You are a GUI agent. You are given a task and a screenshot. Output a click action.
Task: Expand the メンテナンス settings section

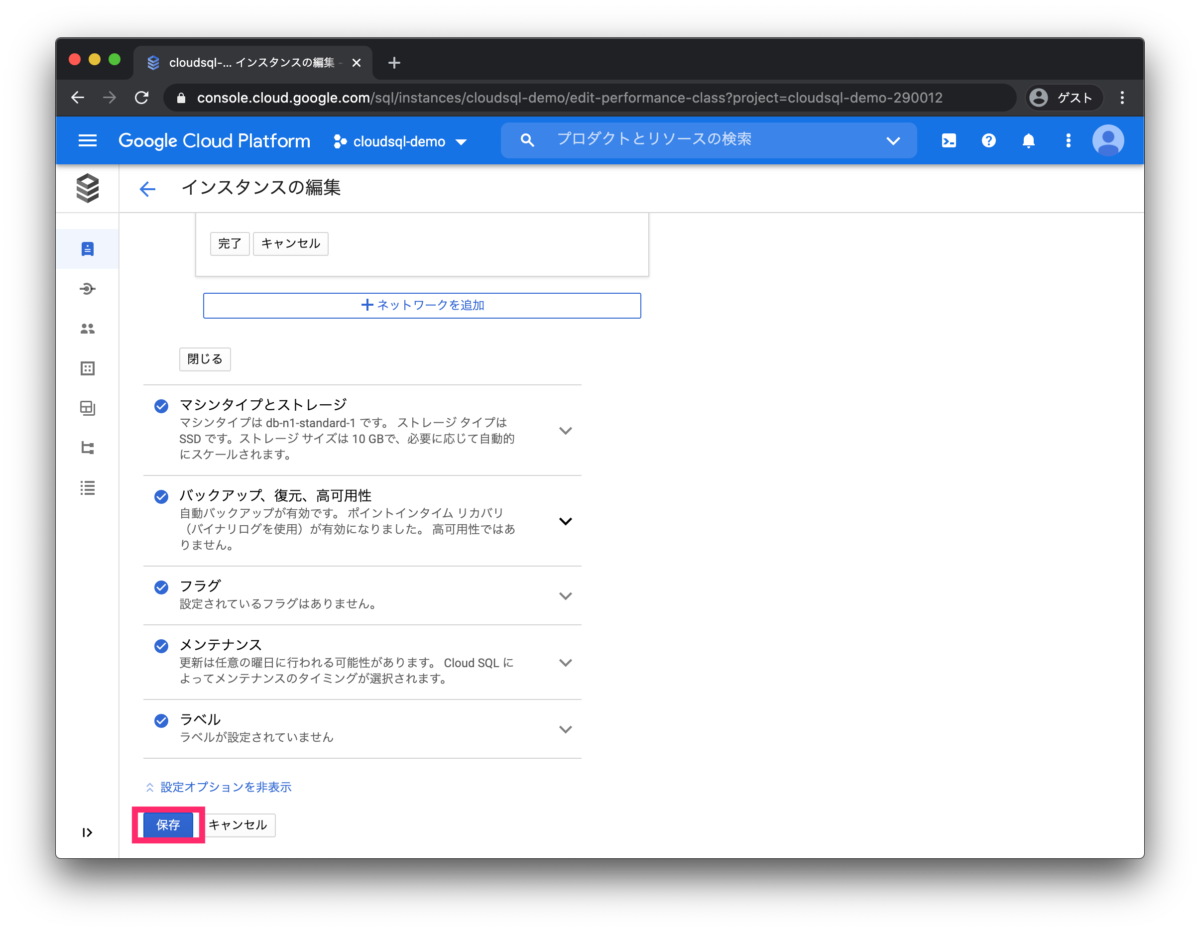565,662
